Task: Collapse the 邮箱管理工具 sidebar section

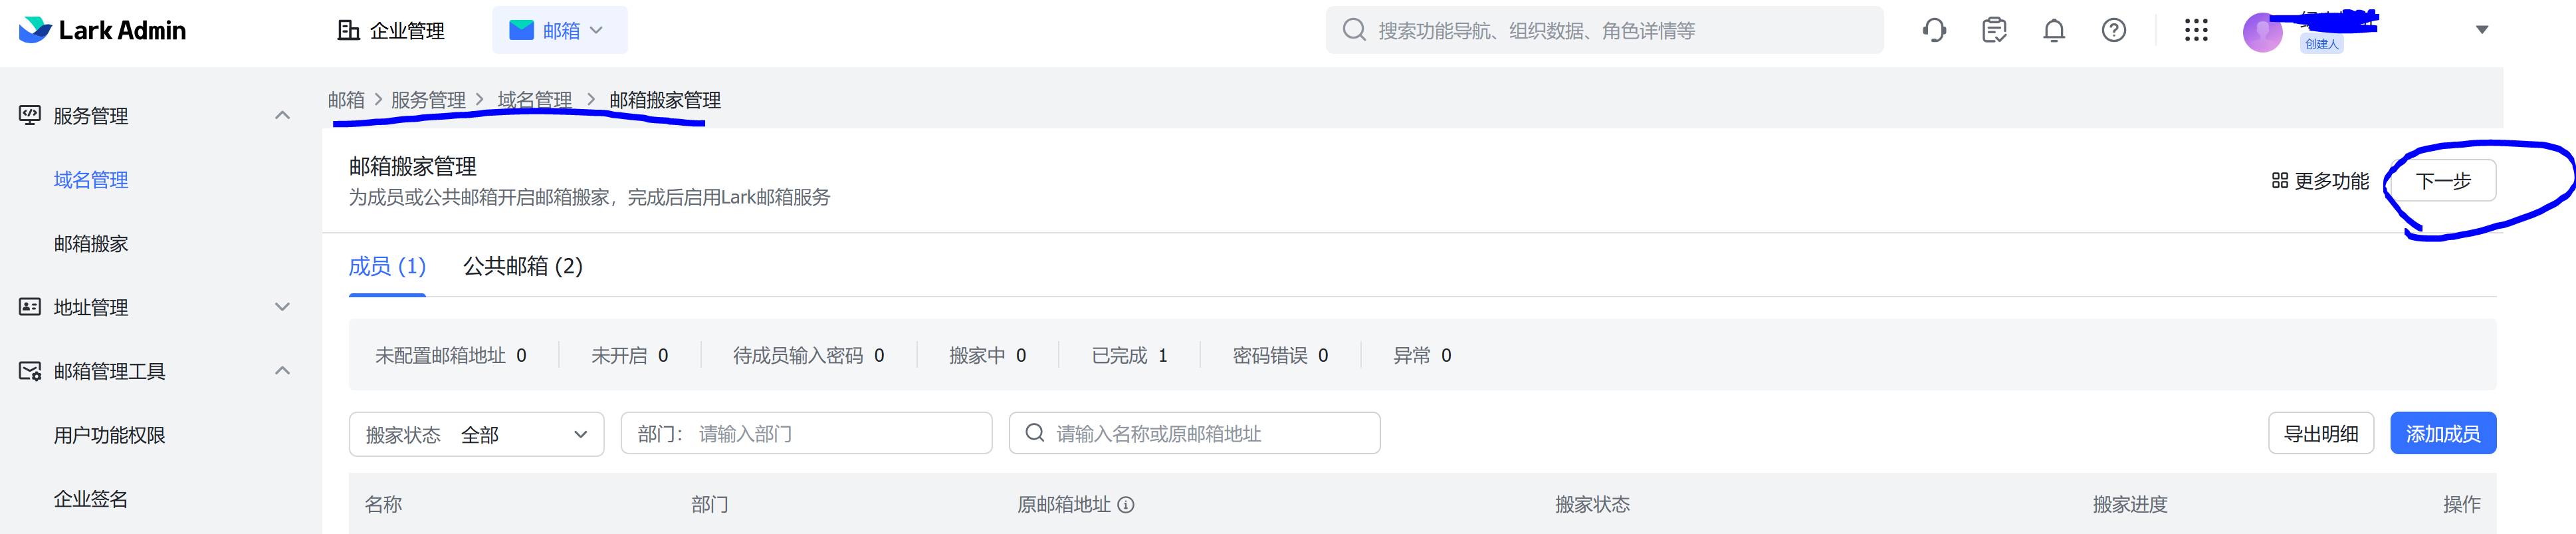Action: [282, 371]
